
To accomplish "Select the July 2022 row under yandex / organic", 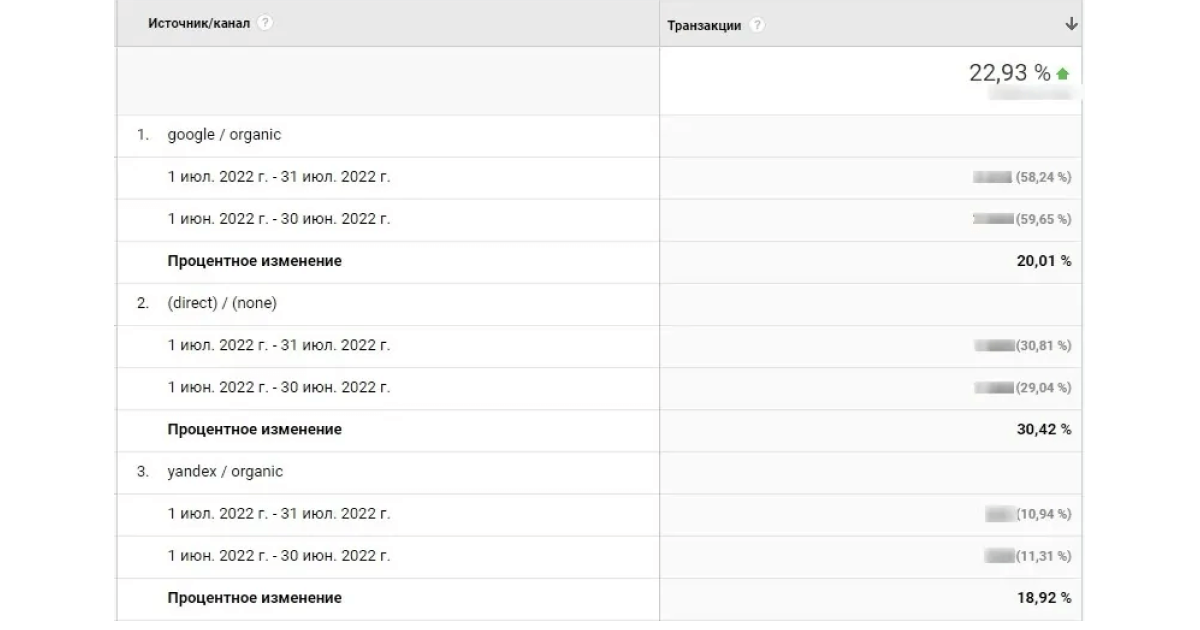I will point(599,514).
